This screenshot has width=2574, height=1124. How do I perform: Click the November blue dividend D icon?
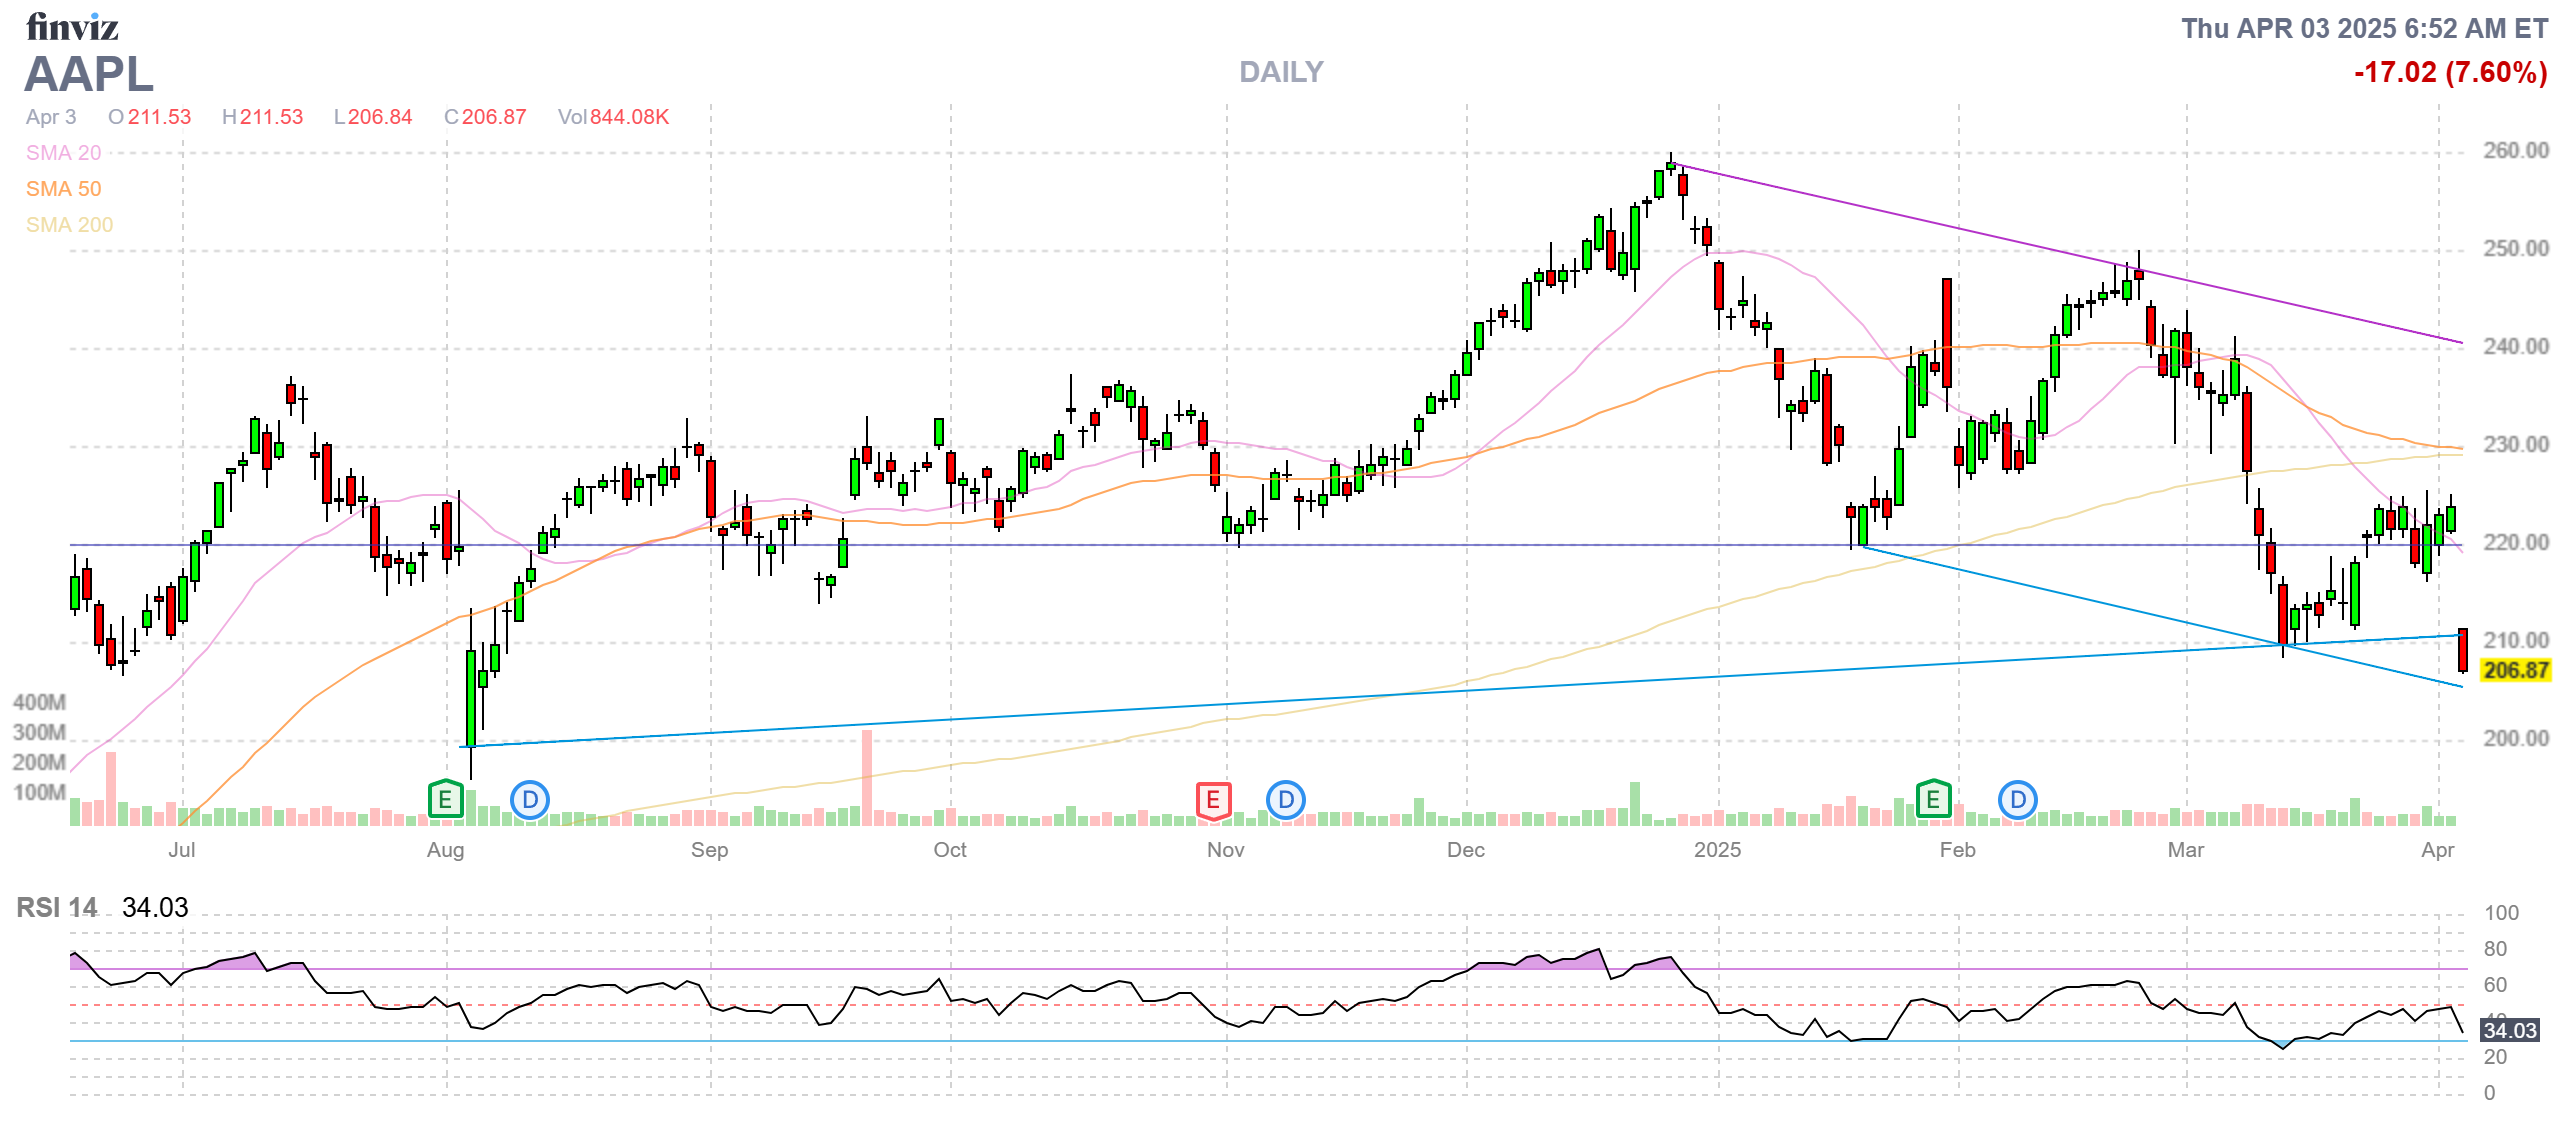point(1286,800)
